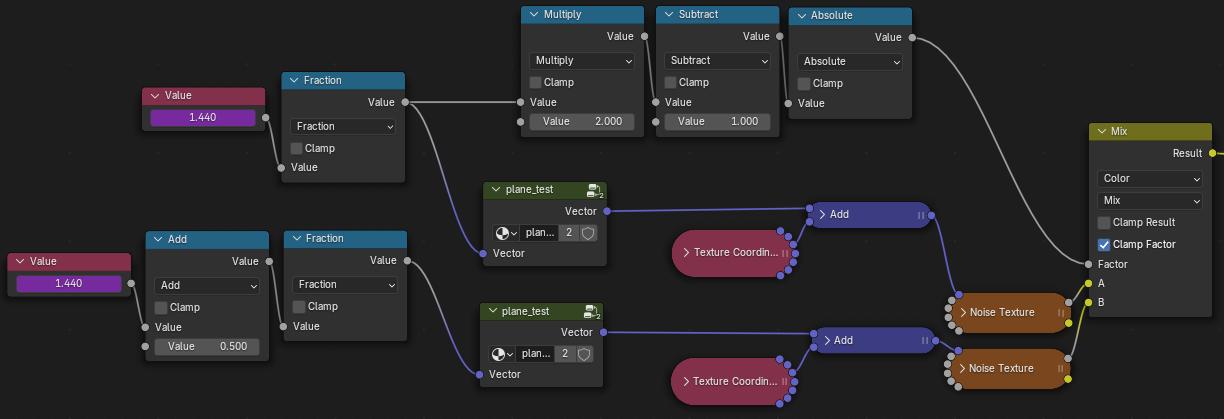Collapse the Multiply node via header chevron
The image size is (1224, 419).
(x=533, y=15)
